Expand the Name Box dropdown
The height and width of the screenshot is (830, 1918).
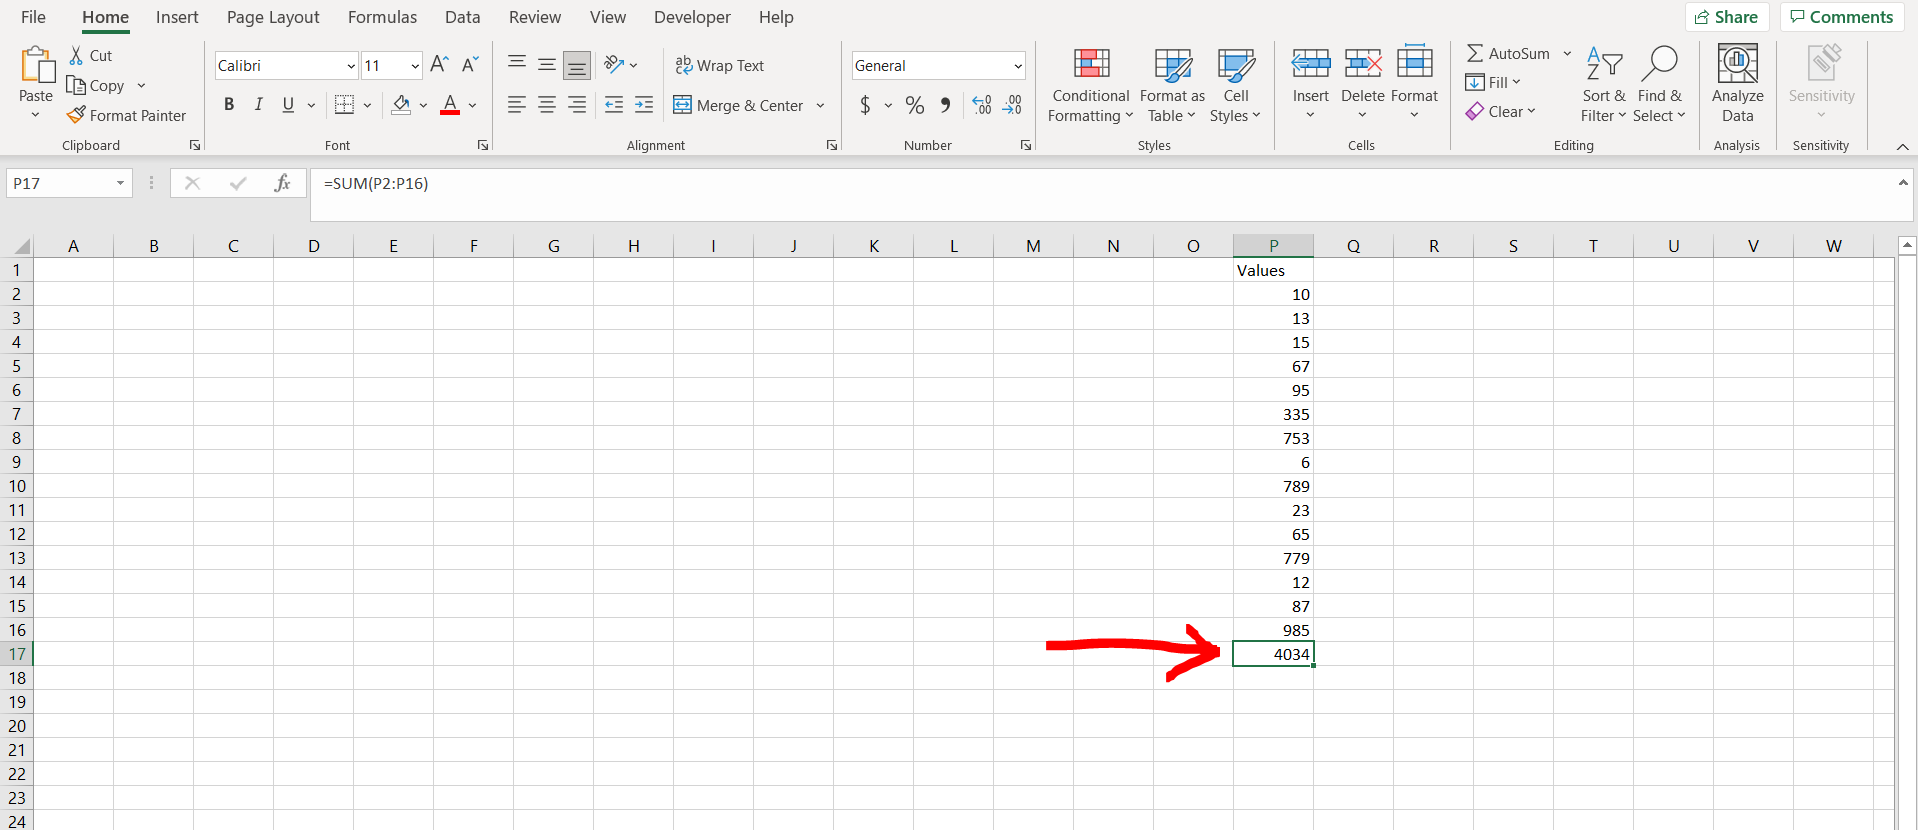pyautogui.click(x=120, y=183)
